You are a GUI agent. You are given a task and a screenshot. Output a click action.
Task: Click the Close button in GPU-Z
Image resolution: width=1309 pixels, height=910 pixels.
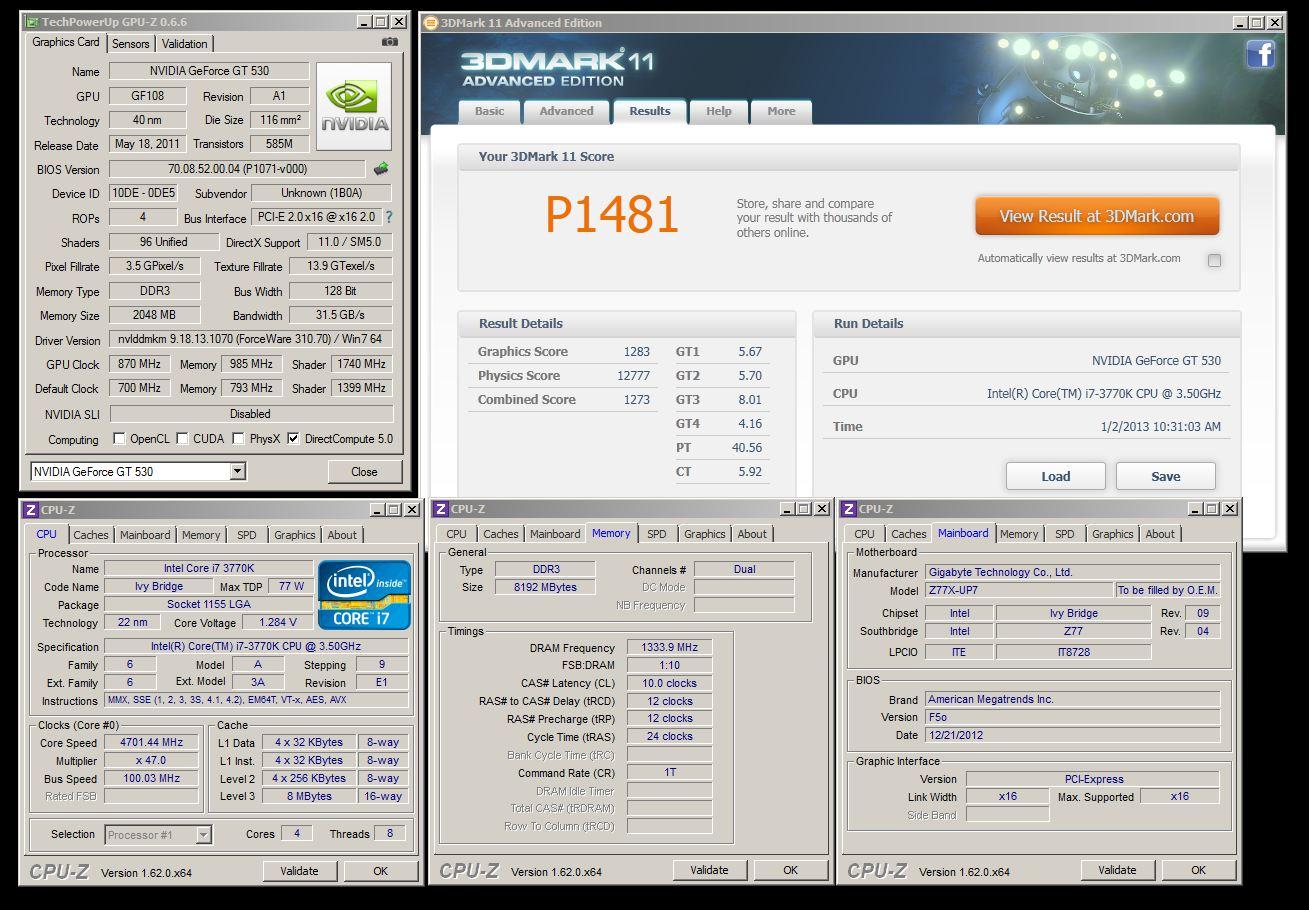364,472
